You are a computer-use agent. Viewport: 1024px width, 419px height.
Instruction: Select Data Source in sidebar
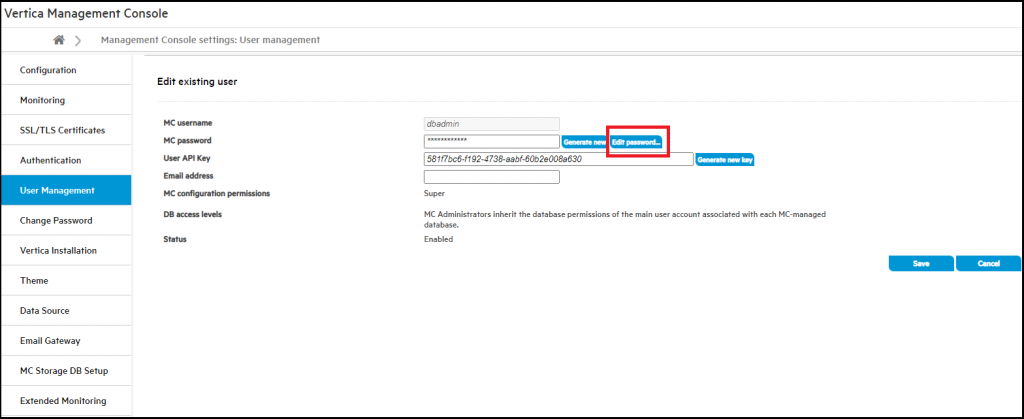66,311
